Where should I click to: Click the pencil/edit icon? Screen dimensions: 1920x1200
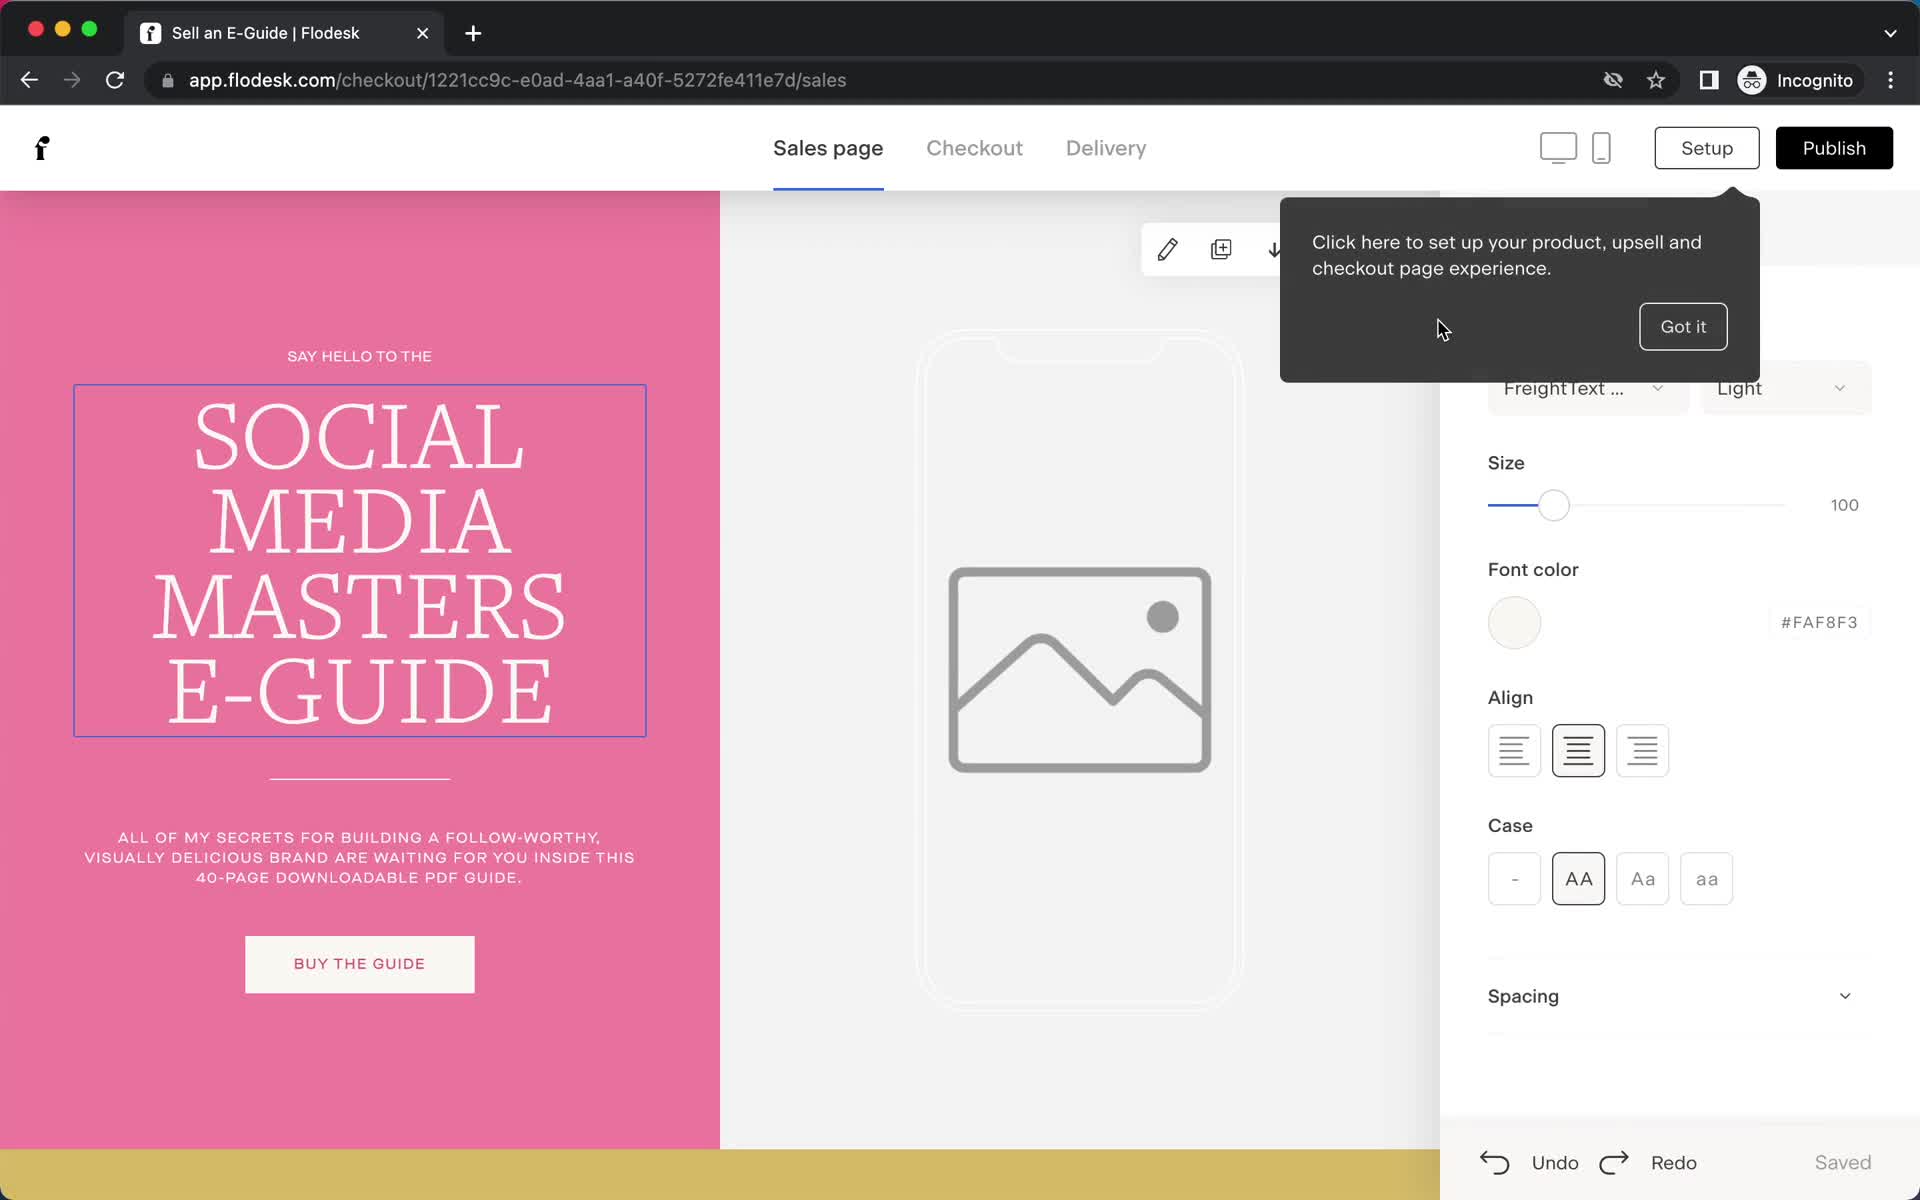point(1168,249)
